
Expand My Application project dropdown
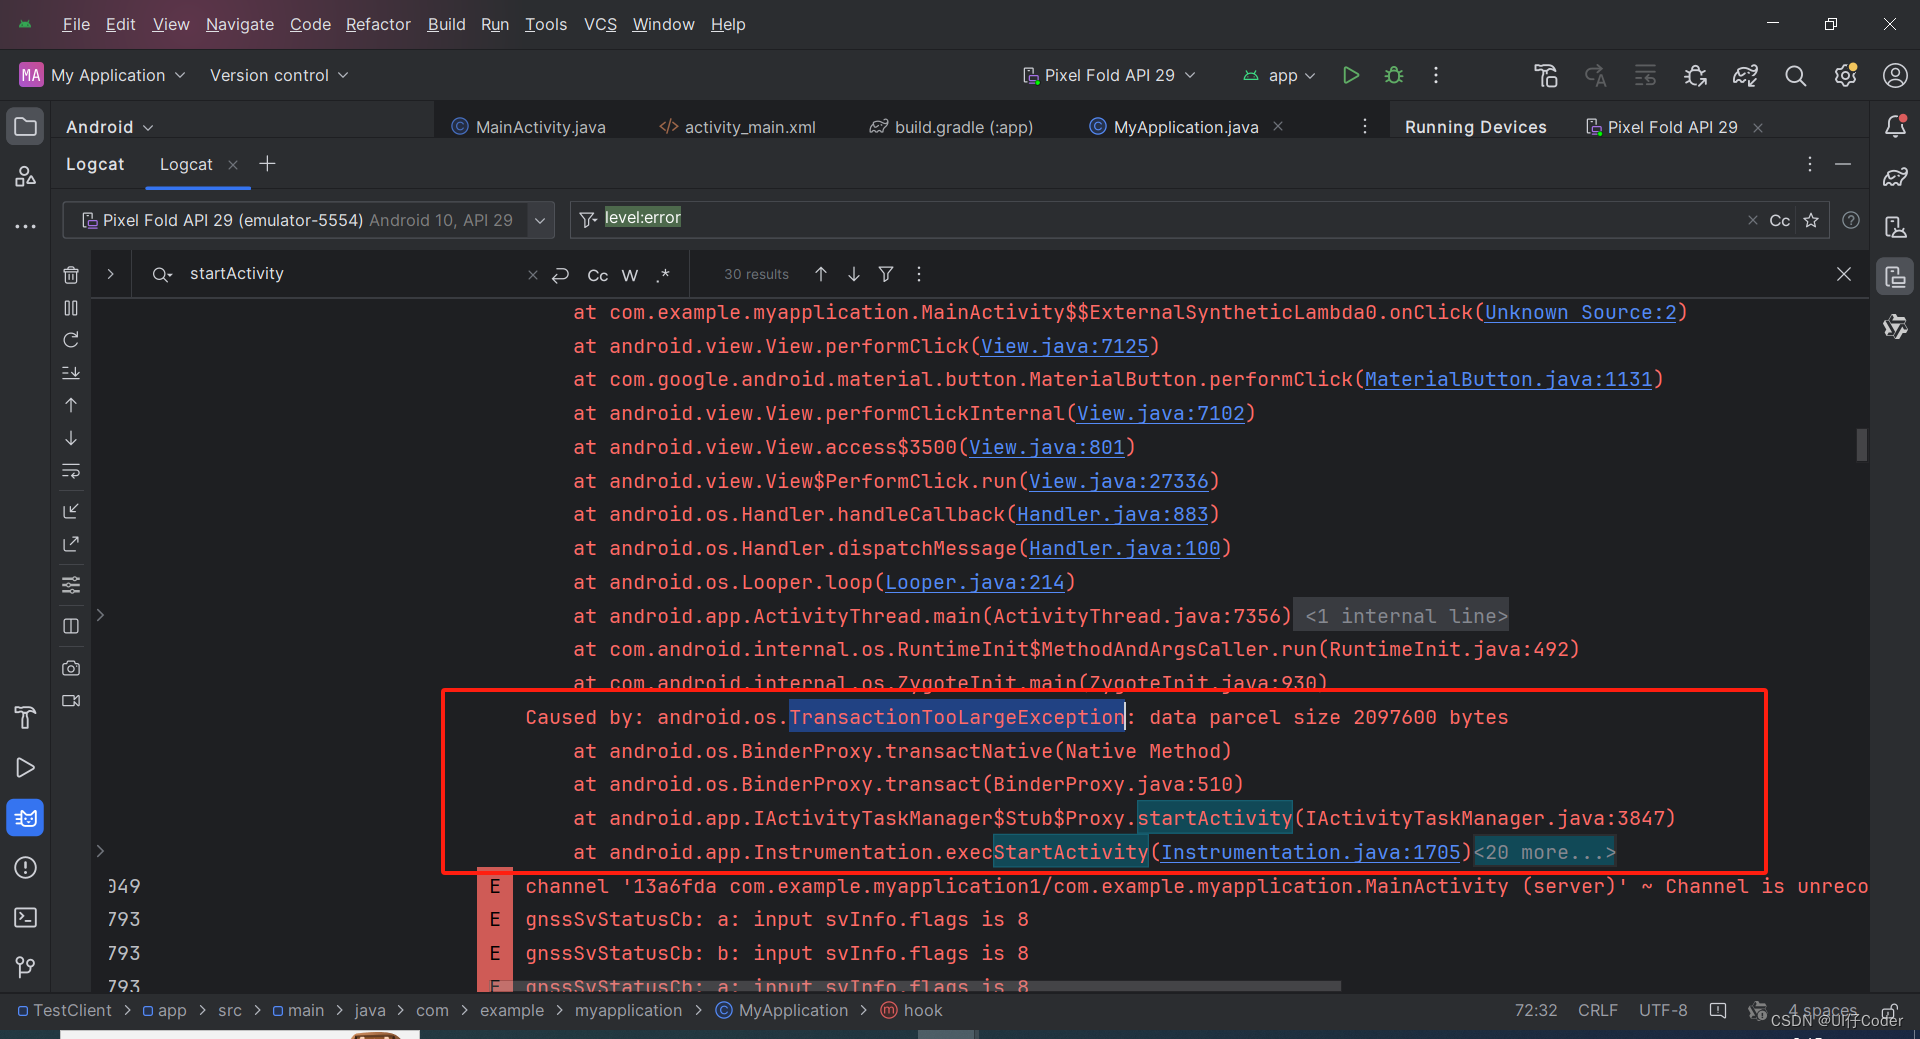point(102,75)
